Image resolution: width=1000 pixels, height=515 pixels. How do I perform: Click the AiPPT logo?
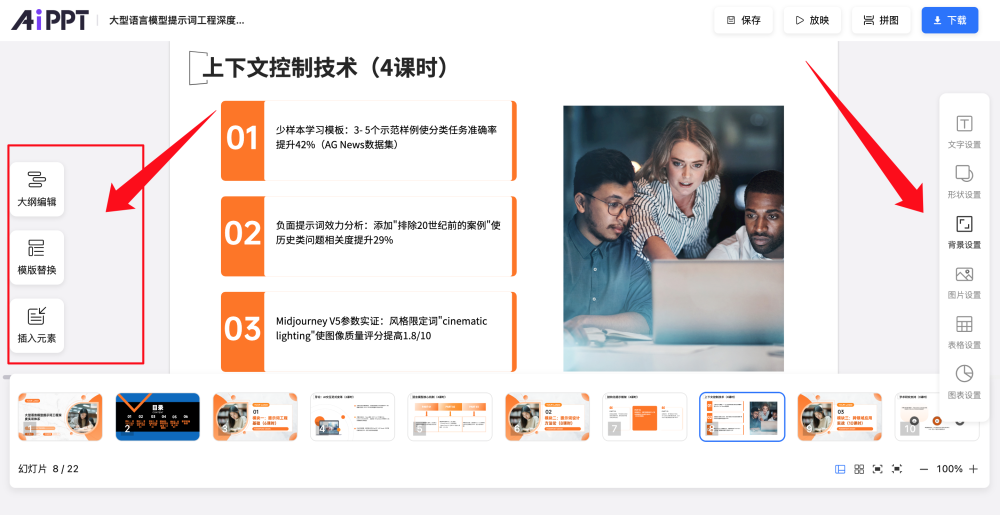(x=50, y=20)
